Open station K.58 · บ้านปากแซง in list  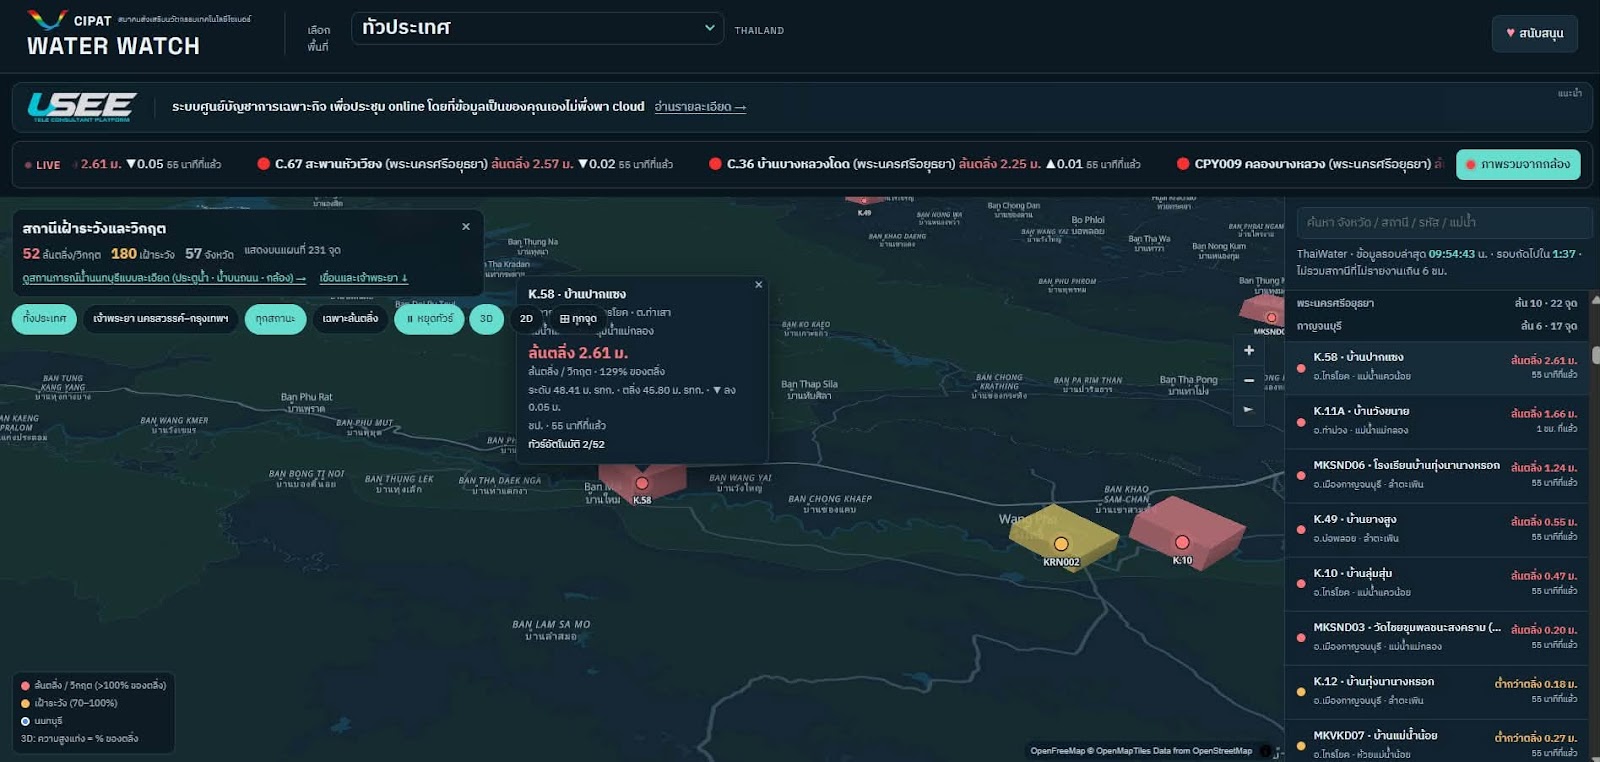1436,366
